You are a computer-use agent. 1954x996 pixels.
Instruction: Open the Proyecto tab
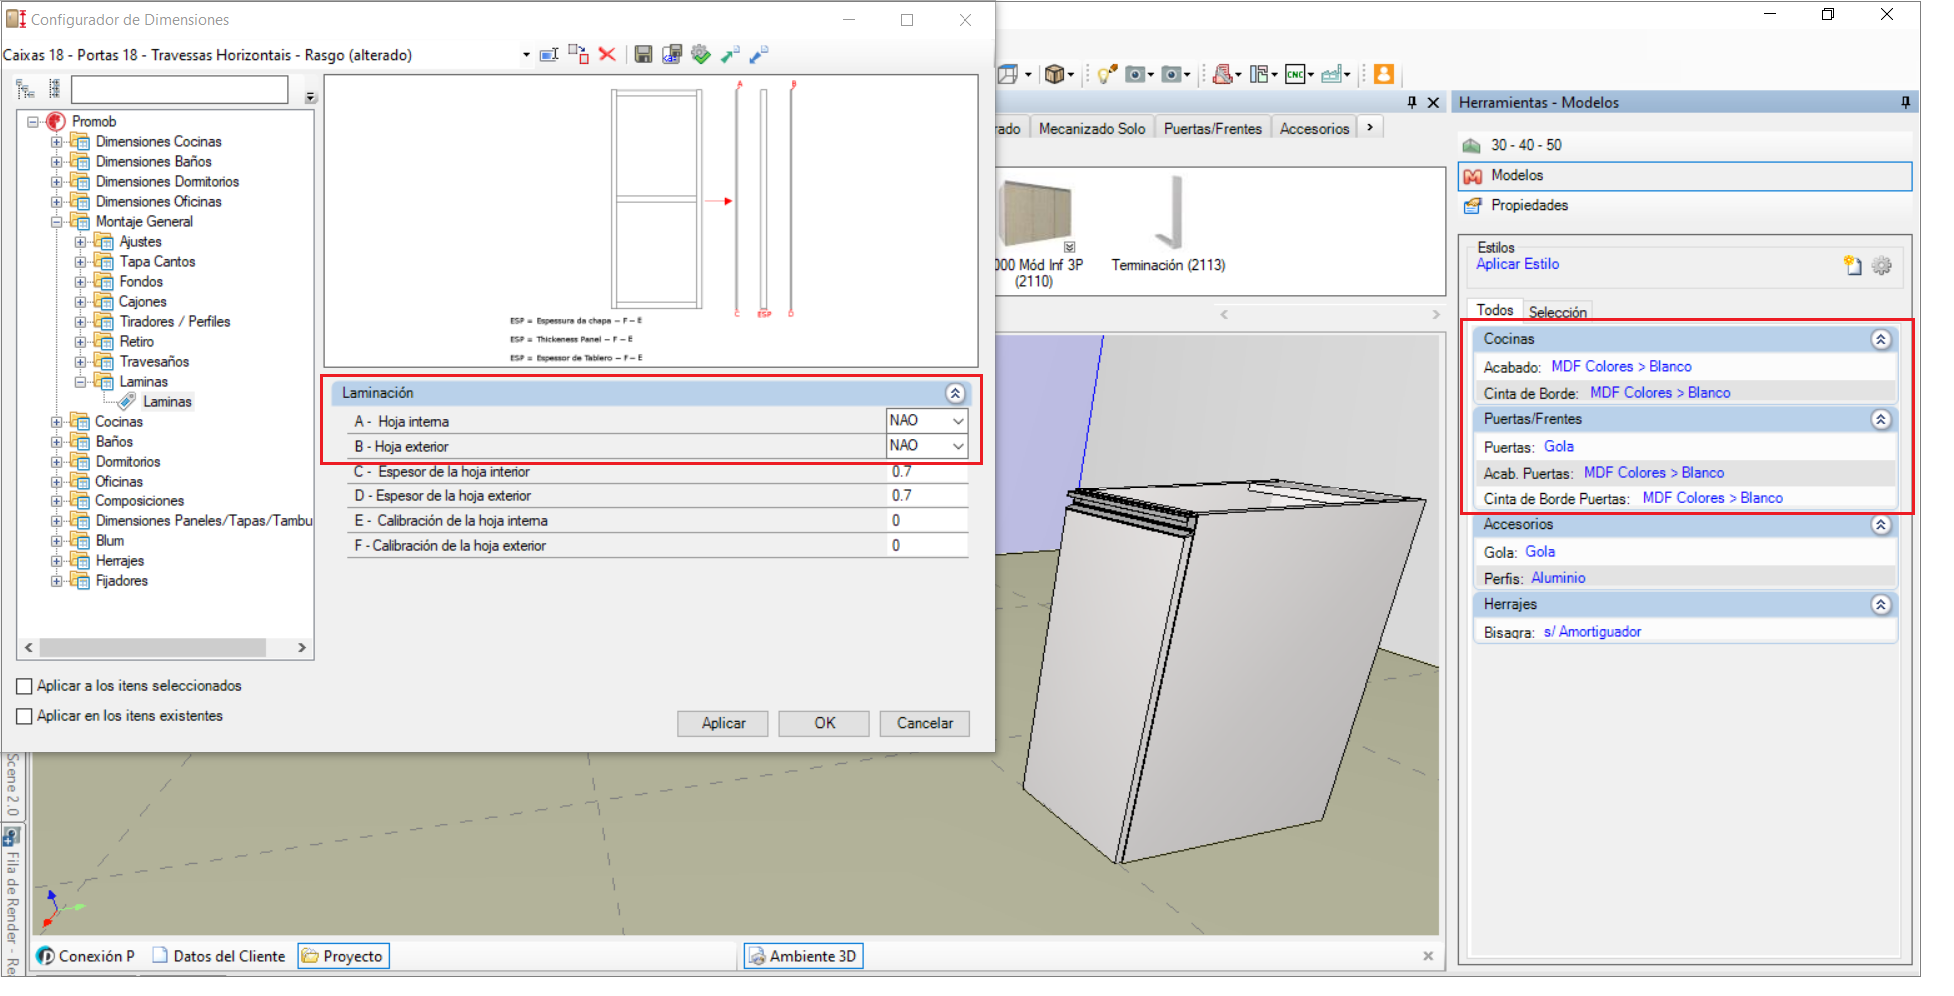pyautogui.click(x=343, y=956)
